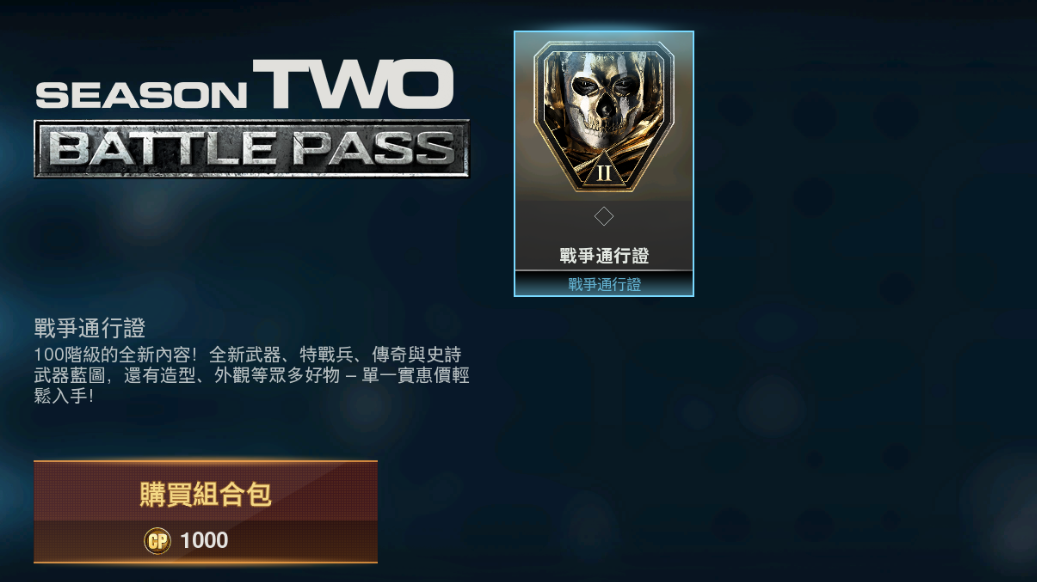Viewport: 1037px width, 582px height.
Task: Click the 戰爭通行證 heading above description
Action: pyautogui.click(x=90, y=327)
